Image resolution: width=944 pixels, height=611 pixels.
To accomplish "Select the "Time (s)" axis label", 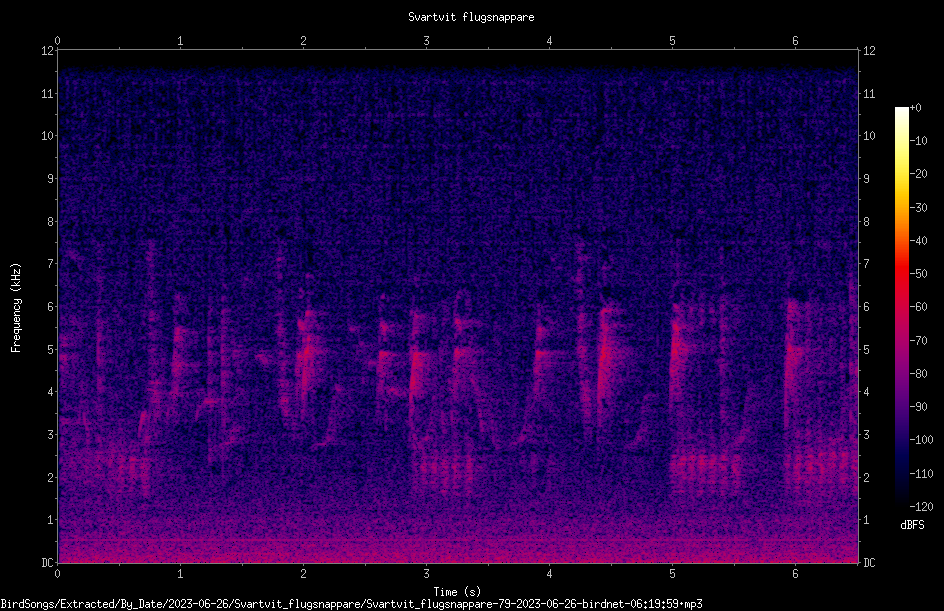I will (457, 592).
